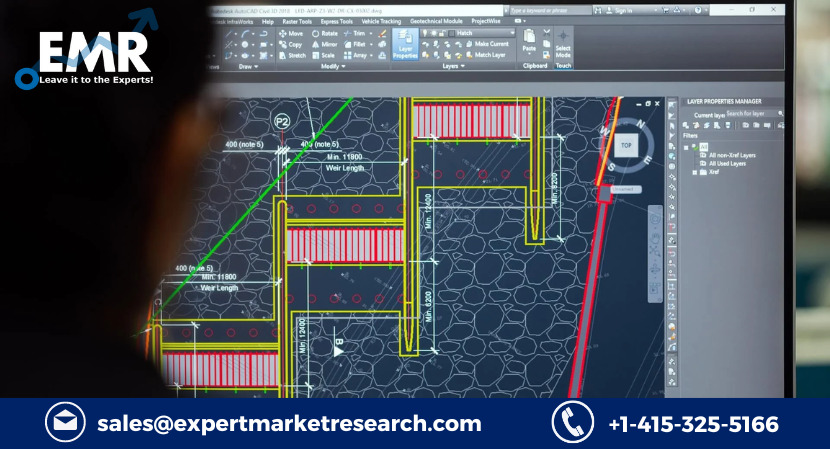Click Thaw All Layers icon
The image size is (830, 449).
[x=447, y=55]
